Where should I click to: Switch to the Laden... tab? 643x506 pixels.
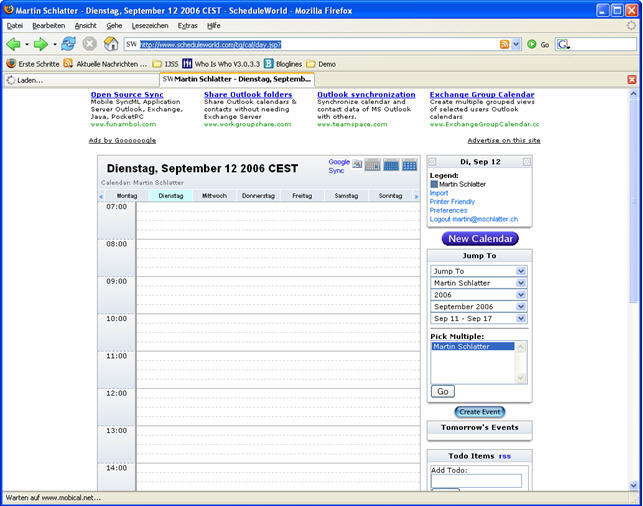pyautogui.click(x=81, y=80)
